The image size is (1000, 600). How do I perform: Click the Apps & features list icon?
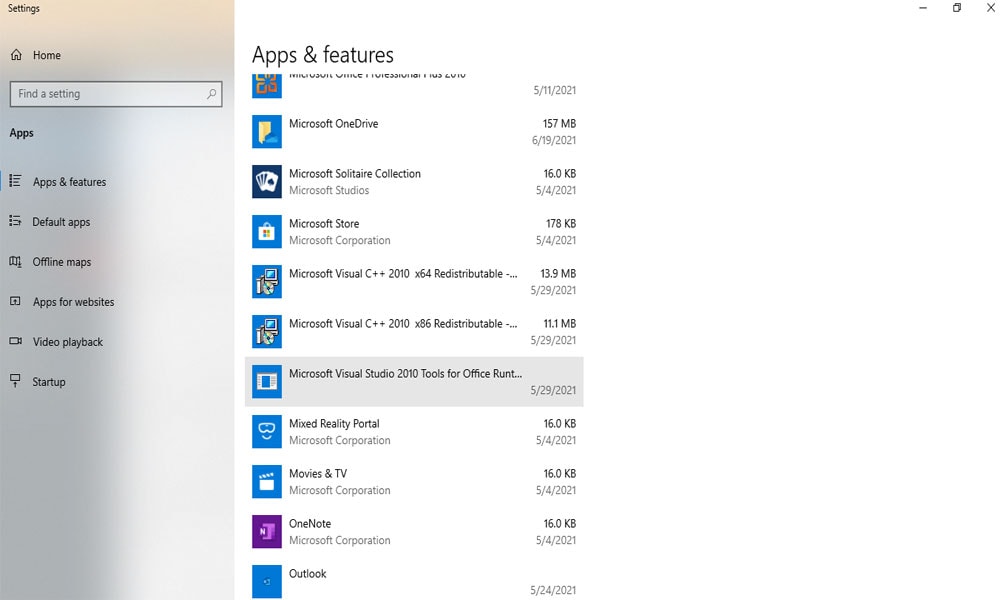click(x=15, y=181)
